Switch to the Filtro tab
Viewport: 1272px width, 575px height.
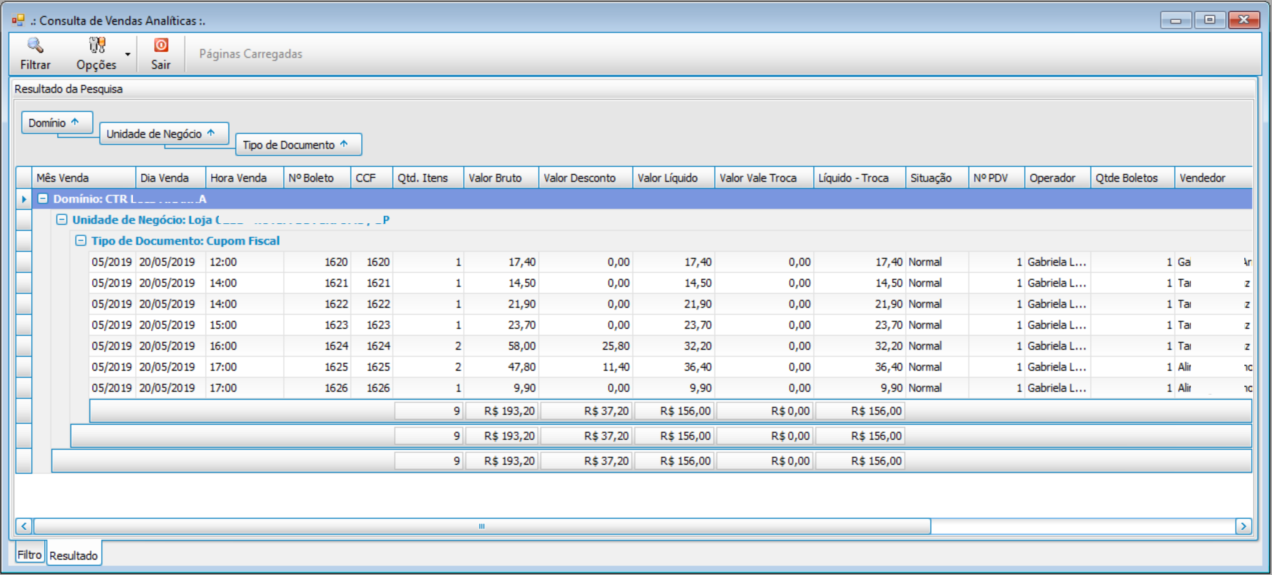tap(29, 553)
